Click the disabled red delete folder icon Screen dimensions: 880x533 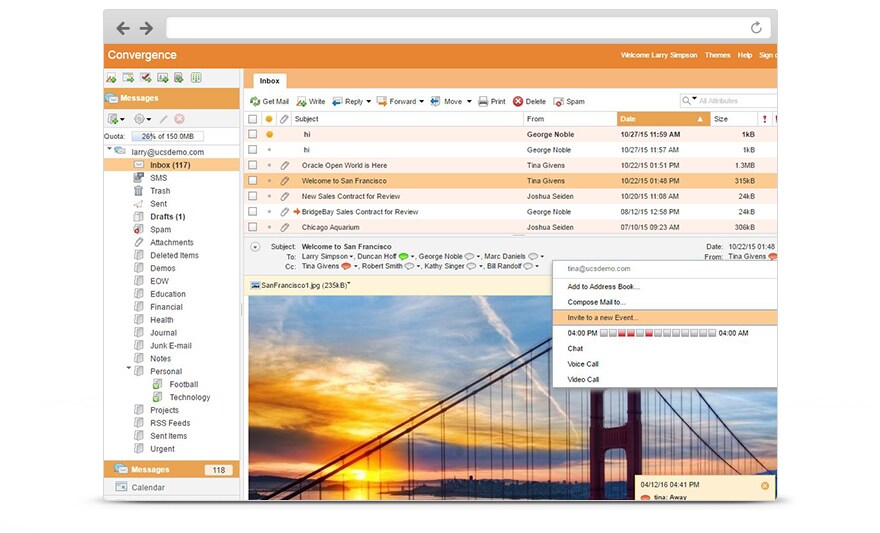tap(179, 119)
